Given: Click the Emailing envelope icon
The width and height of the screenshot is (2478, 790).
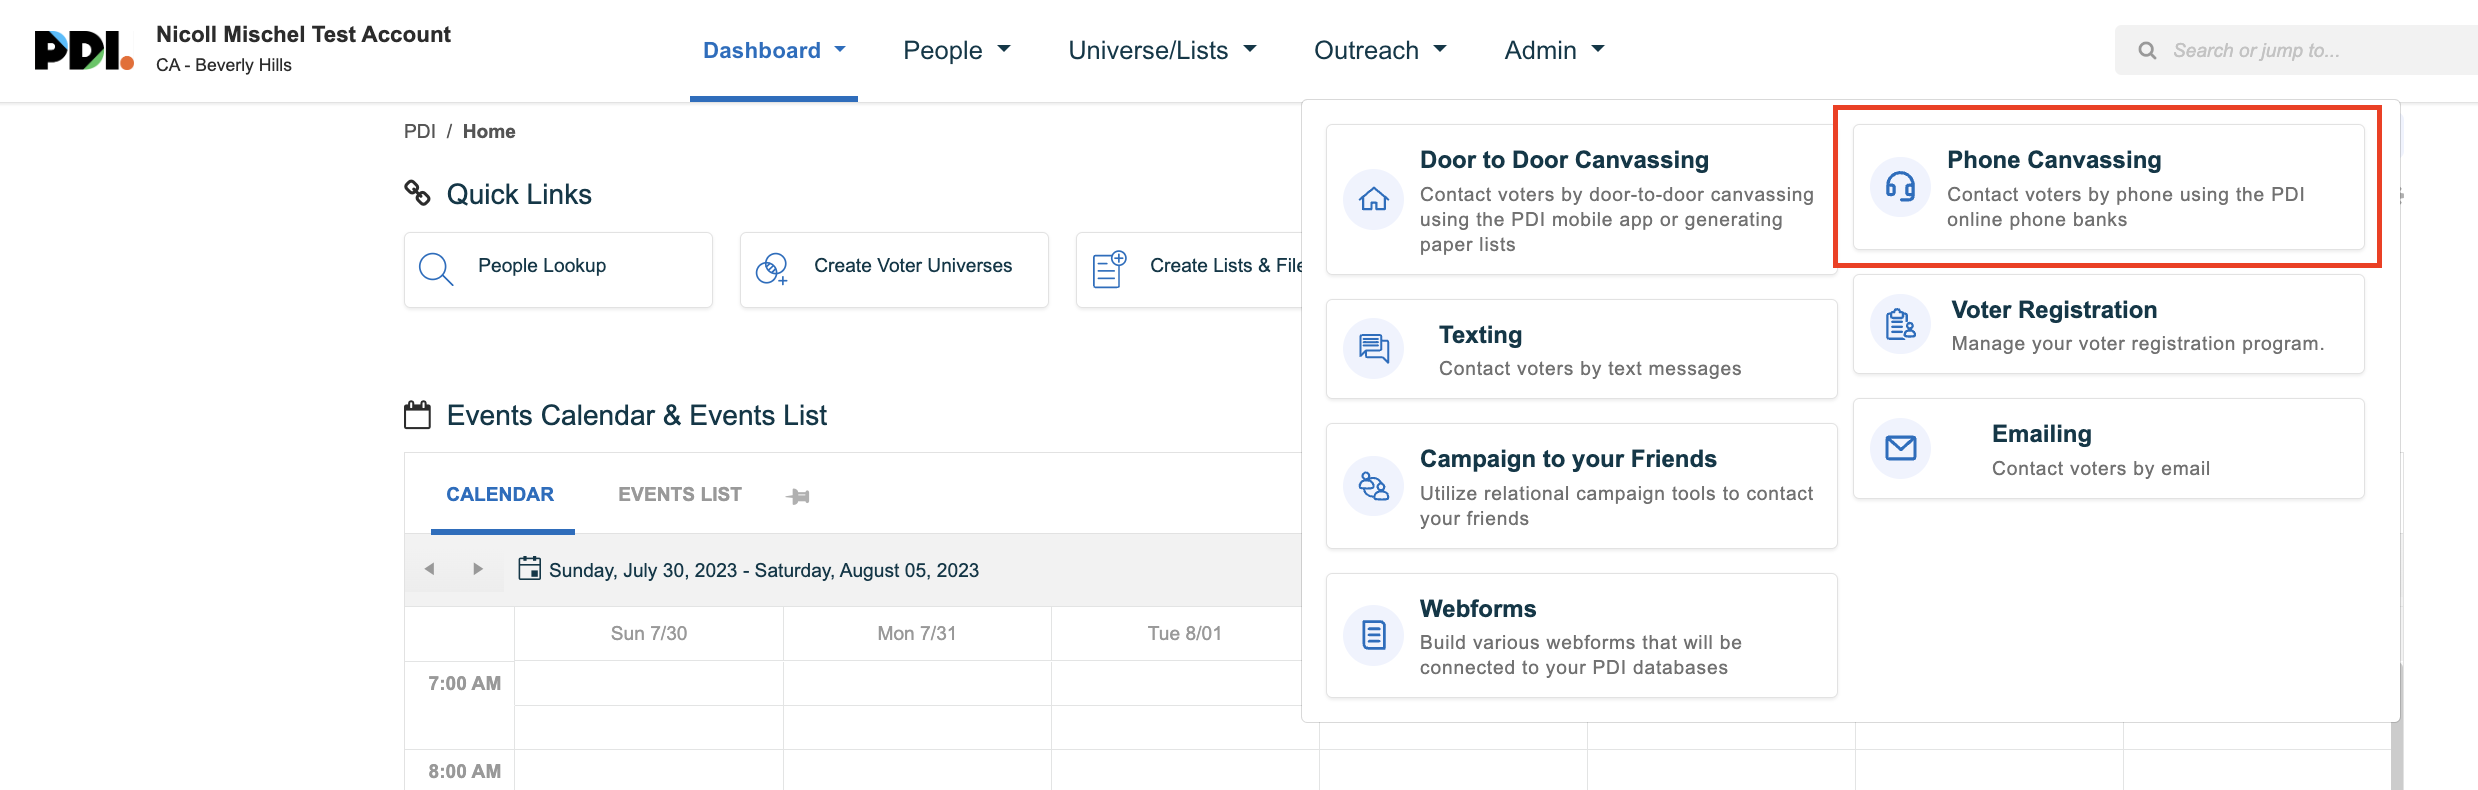Looking at the screenshot, I should 1900,448.
